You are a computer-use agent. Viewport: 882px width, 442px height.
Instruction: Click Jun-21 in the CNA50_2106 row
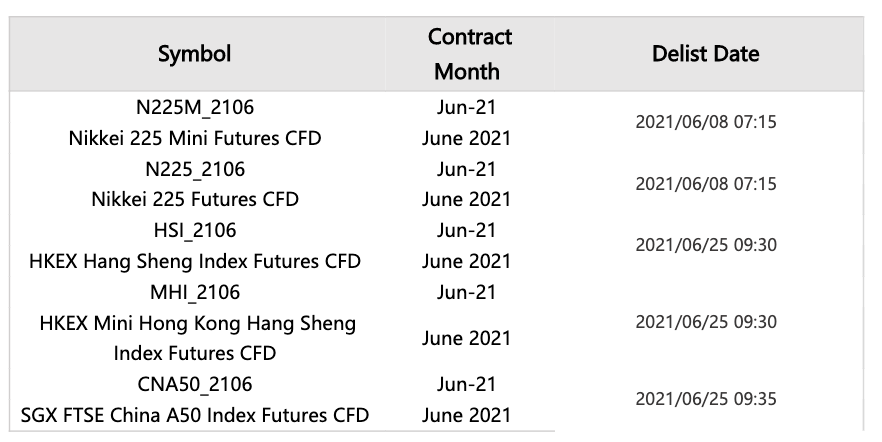466,384
